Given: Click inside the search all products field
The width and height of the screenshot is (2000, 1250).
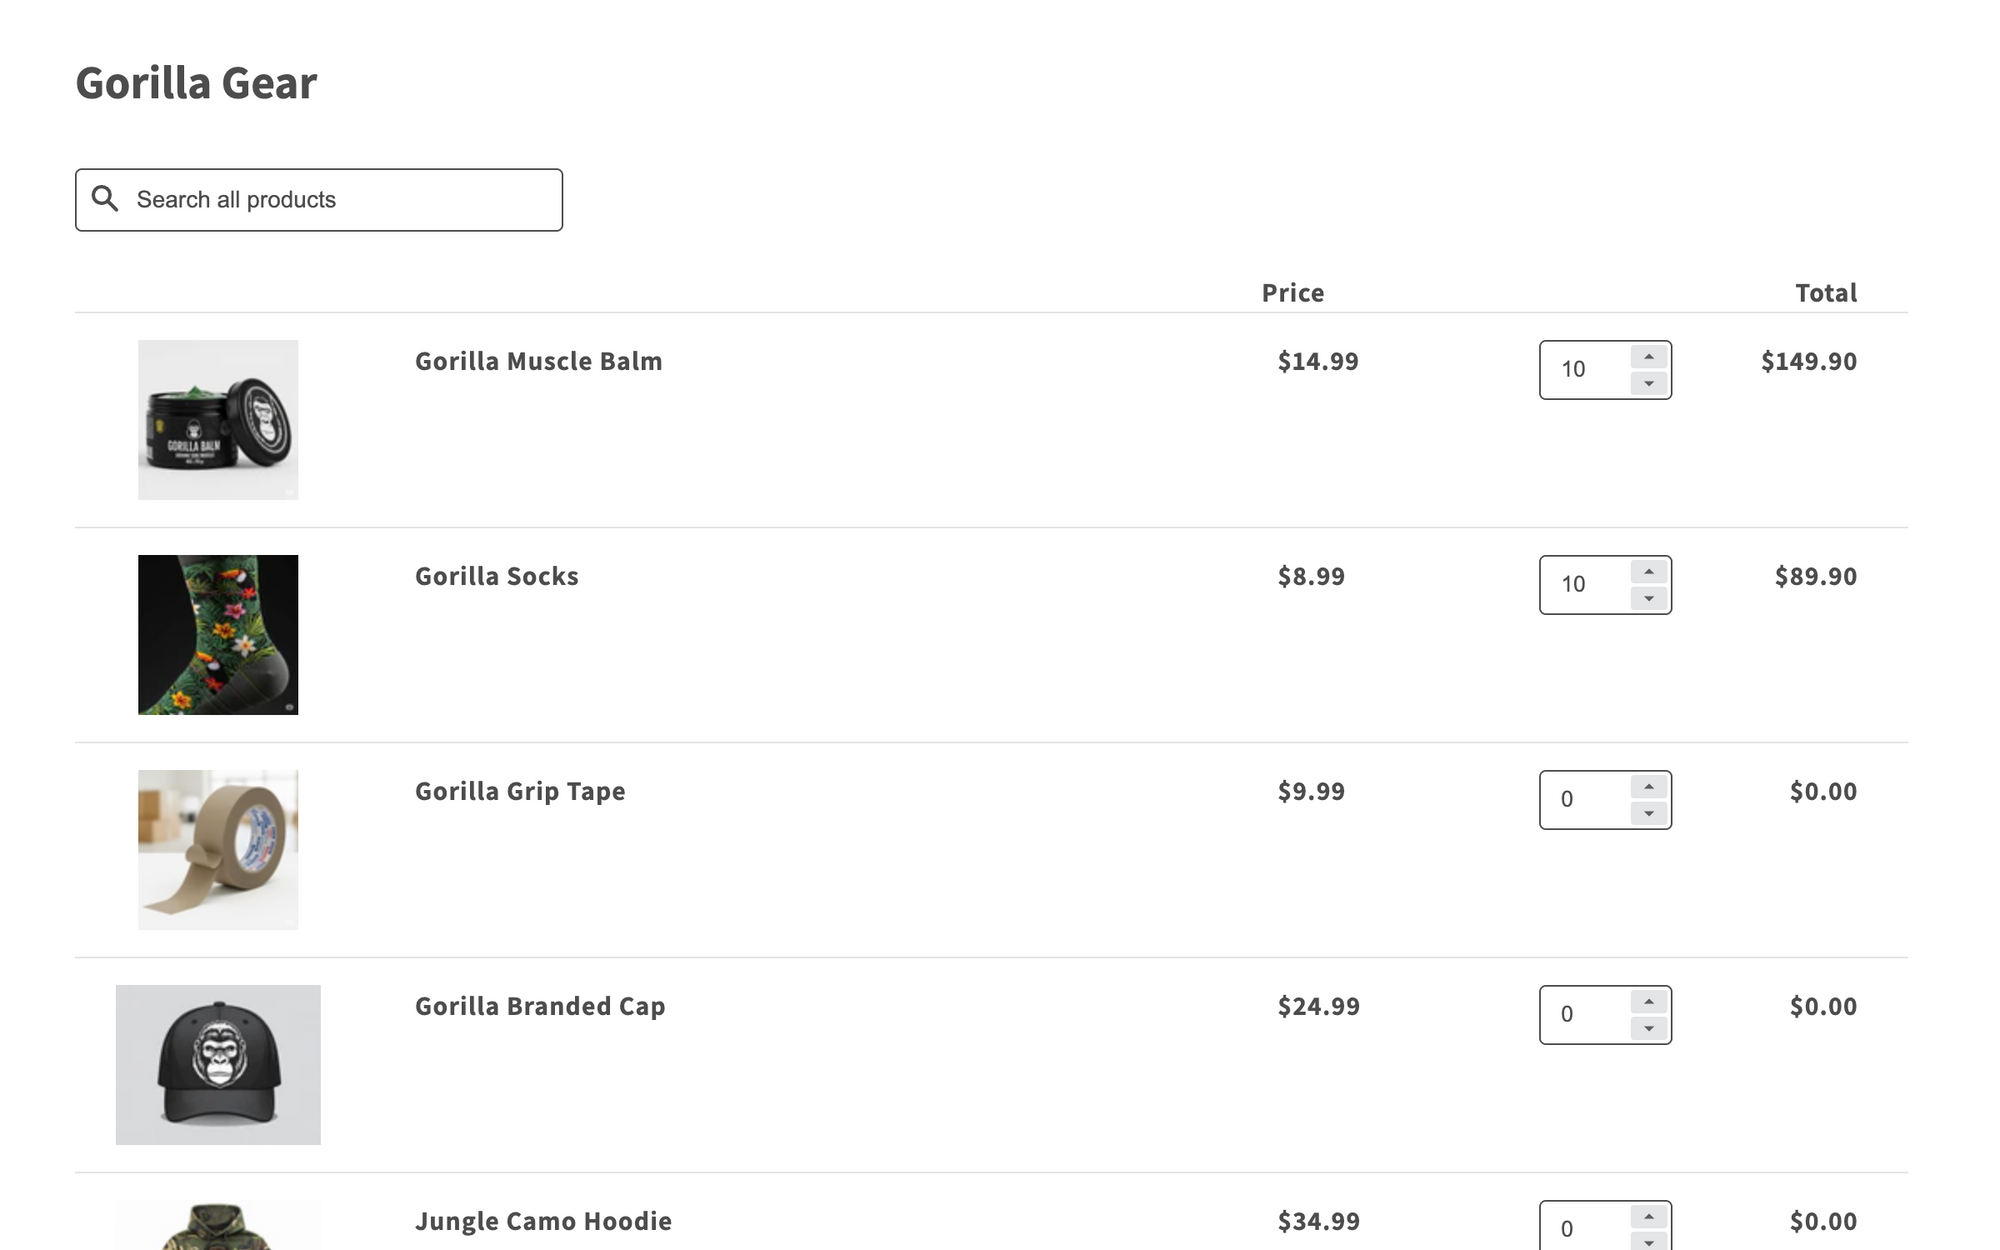Looking at the screenshot, I should point(330,199).
